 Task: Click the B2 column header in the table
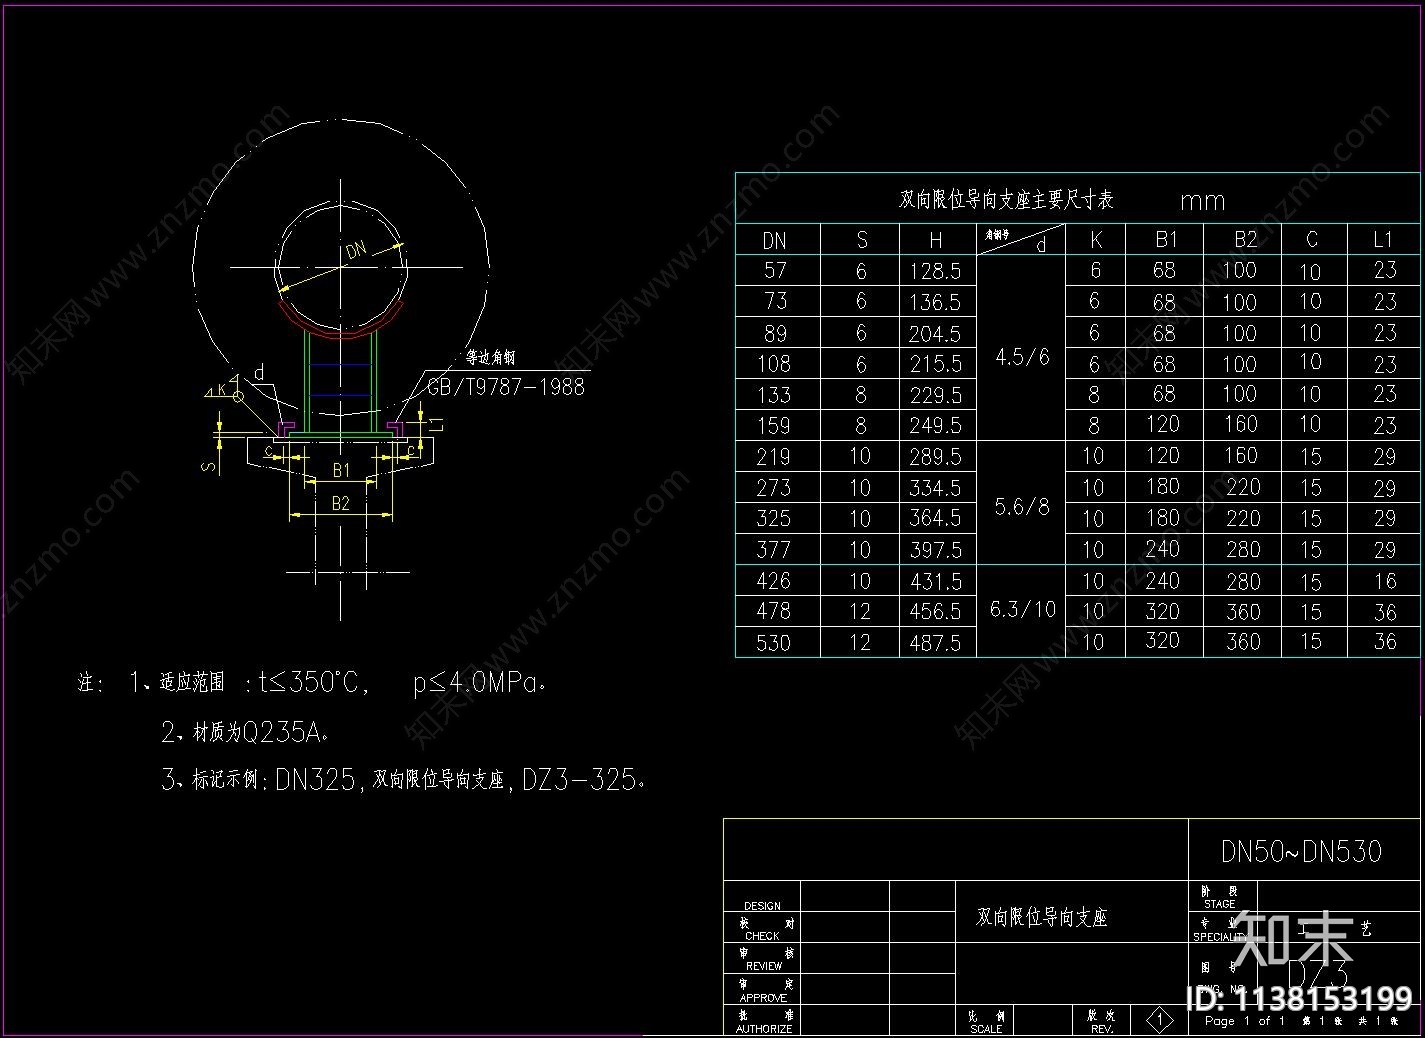(1245, 240)
